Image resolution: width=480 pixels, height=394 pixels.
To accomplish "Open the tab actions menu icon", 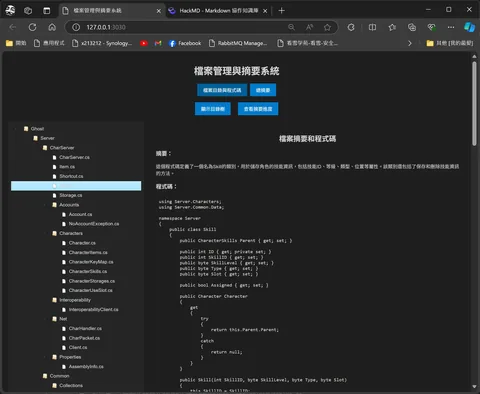I will click(x=47, y=11).
